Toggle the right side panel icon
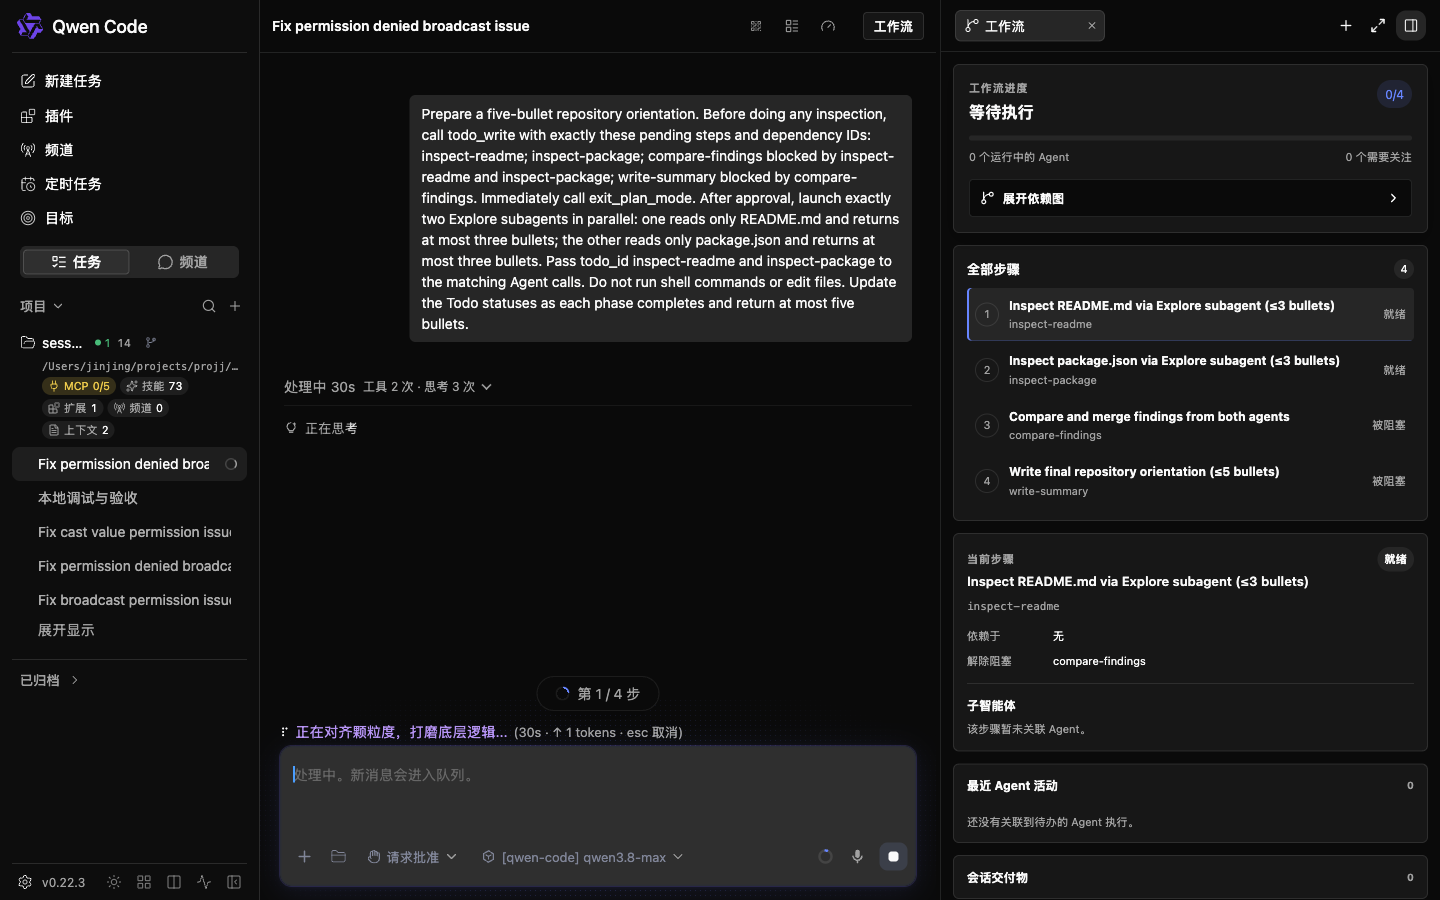Viewport: 1440px width, 900px height. [1411, 26]
